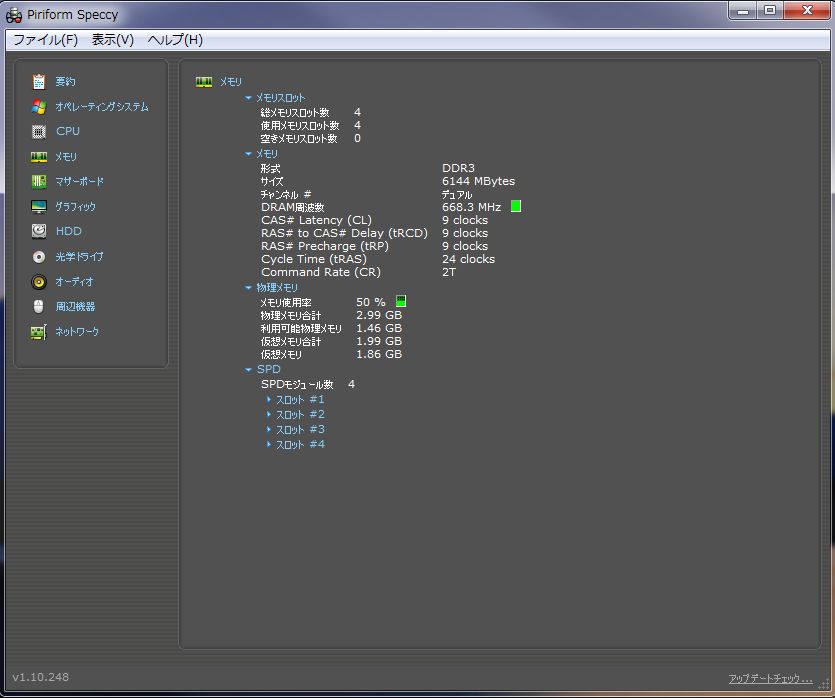Screen dimensions: 835x698
Task: Click the 要約 summary icon in sidebar
Action: click(x=39, y=81)
